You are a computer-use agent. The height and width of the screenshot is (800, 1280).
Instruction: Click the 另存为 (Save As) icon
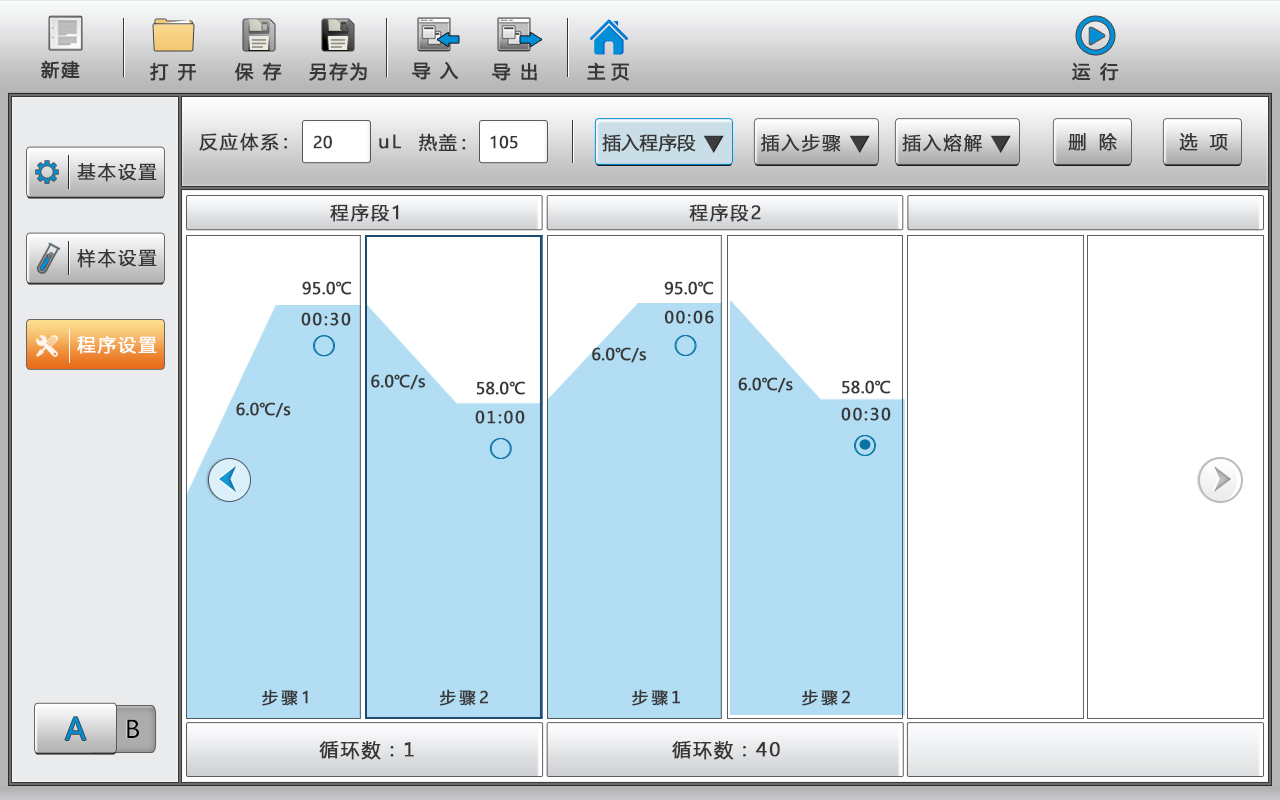click(338, 45)
